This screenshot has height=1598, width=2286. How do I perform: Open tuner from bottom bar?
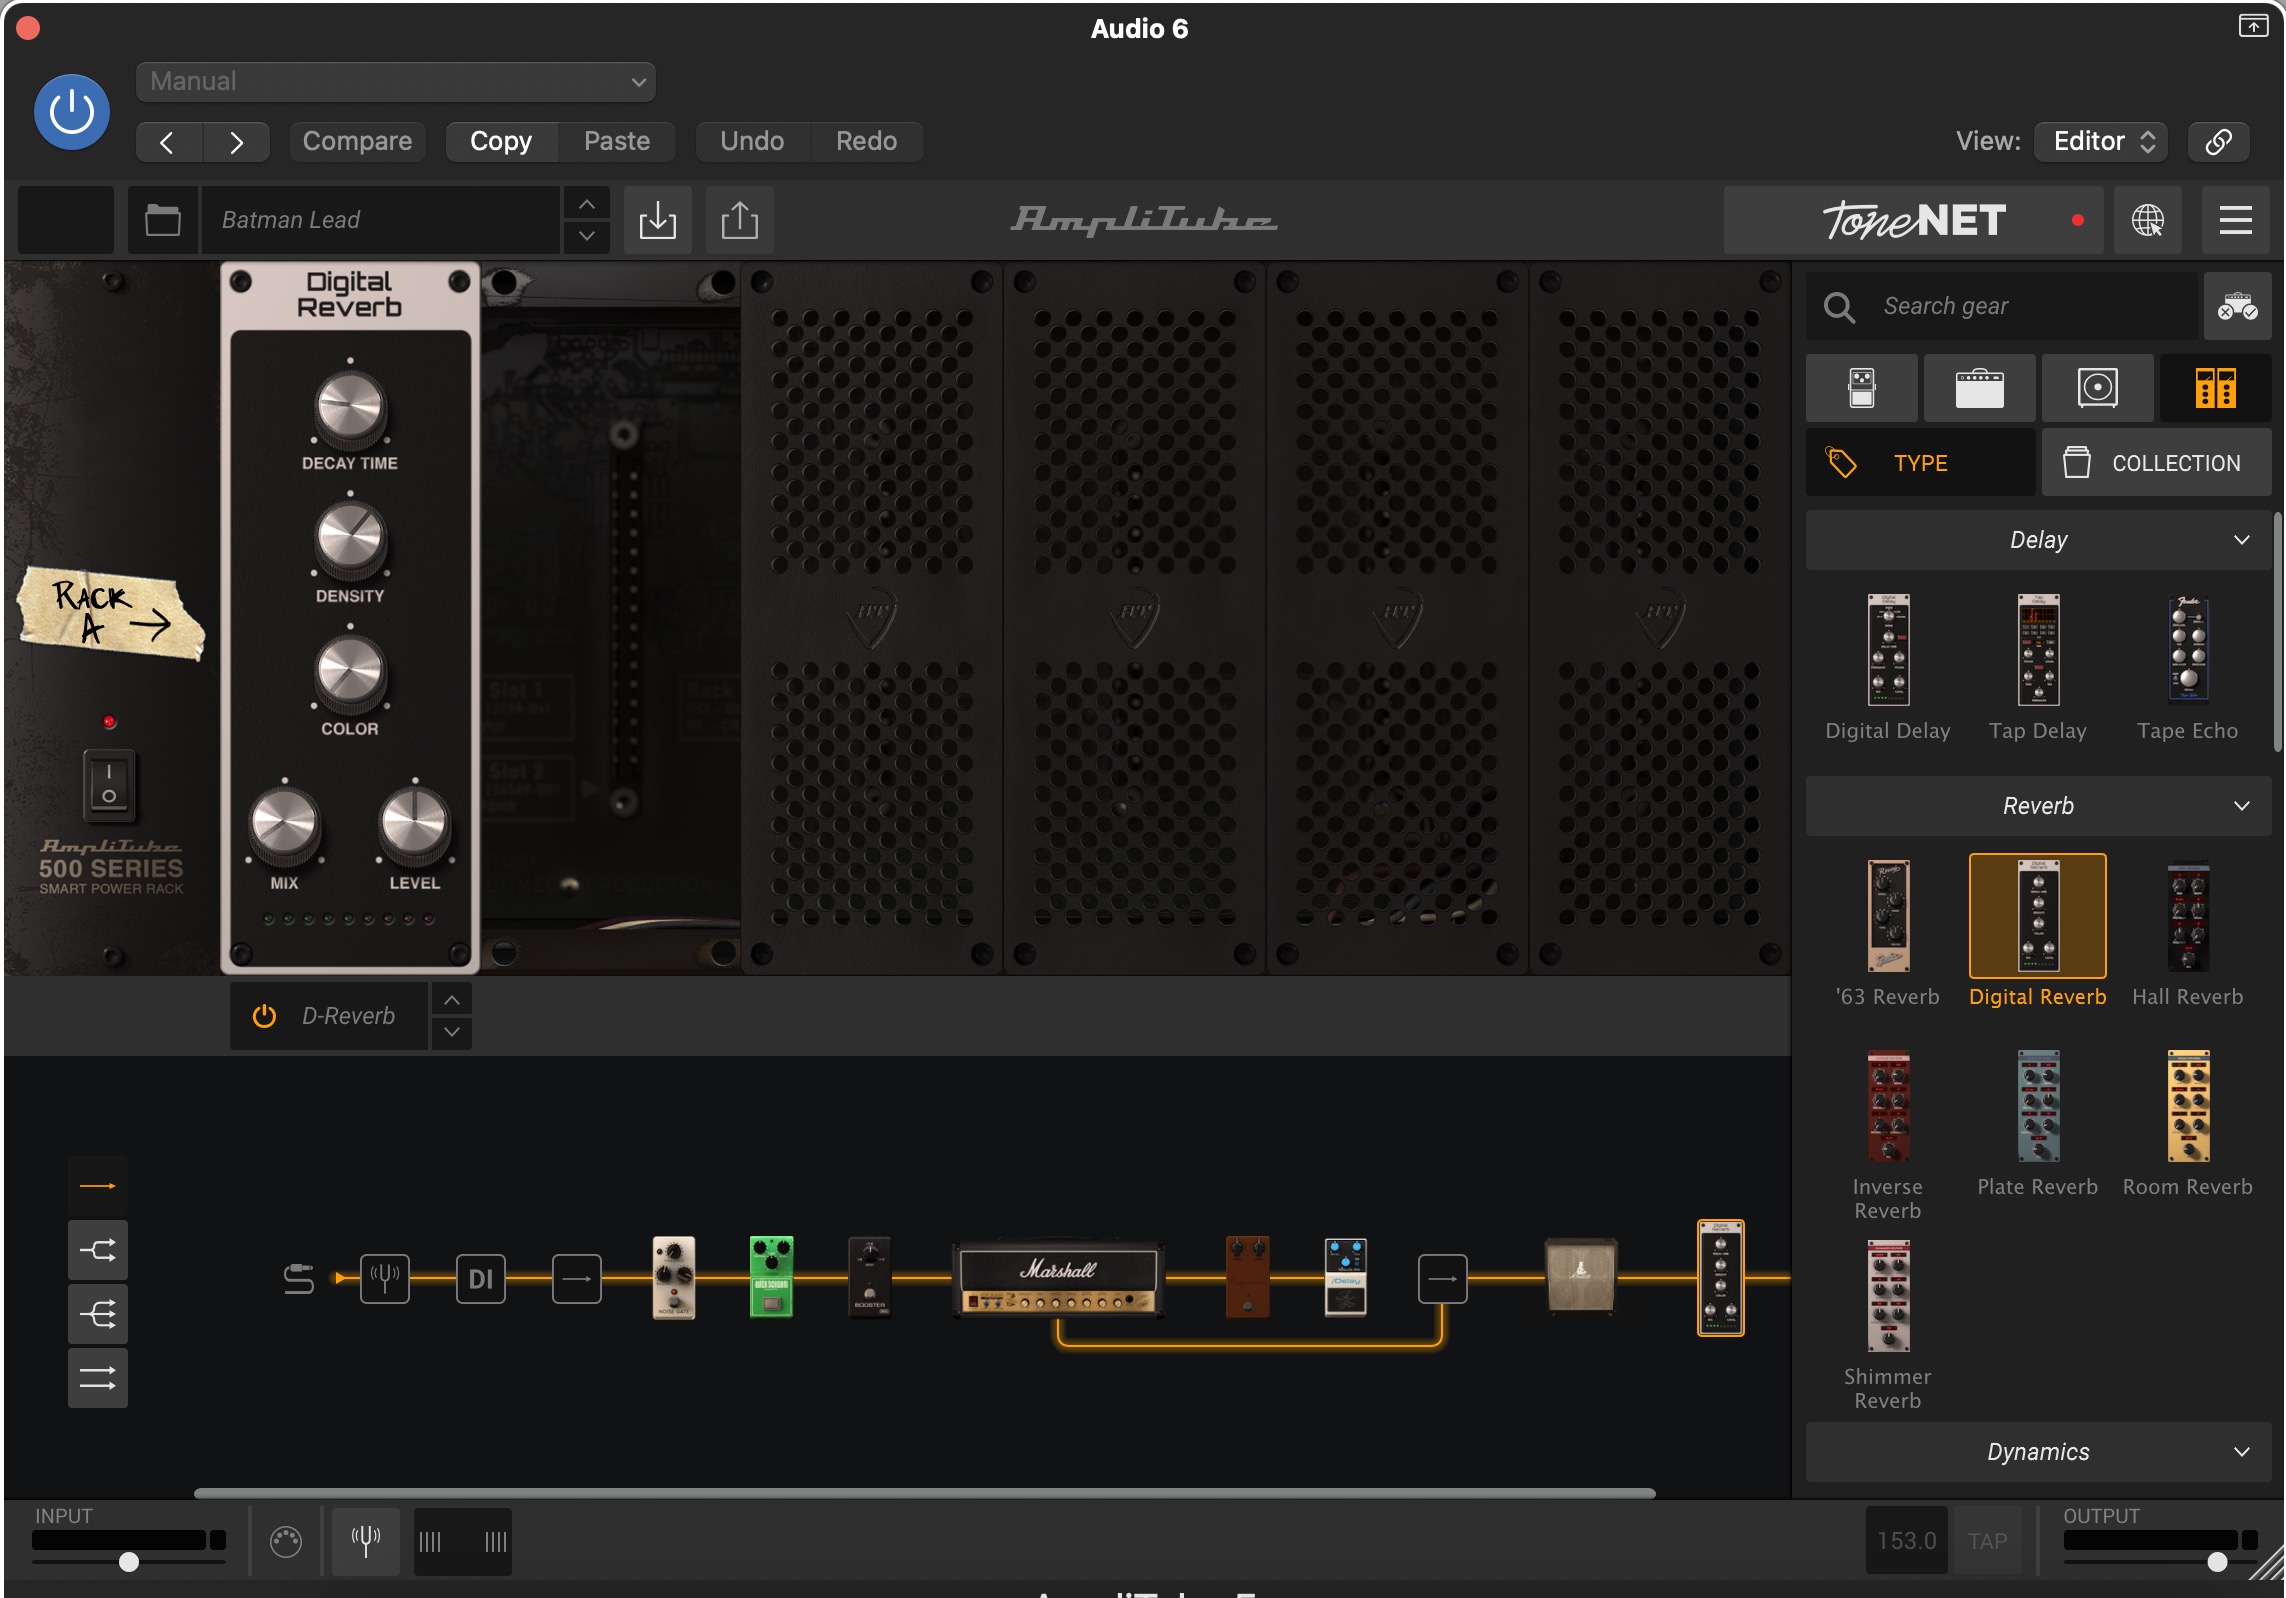pyautogui.click(x=366, y=1541)
